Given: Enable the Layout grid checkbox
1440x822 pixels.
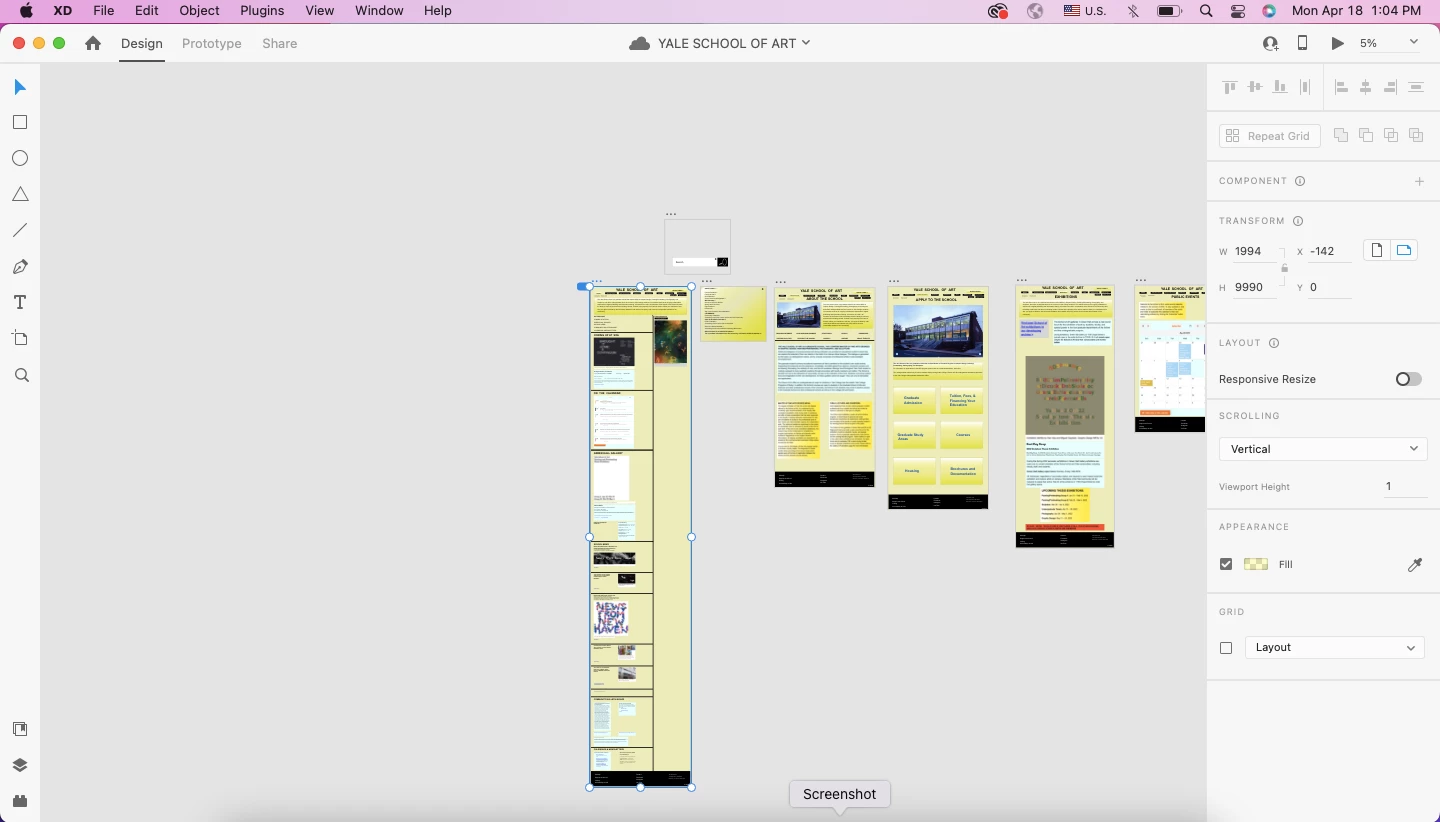Looking at the screenshot, I should point(1226,648).
